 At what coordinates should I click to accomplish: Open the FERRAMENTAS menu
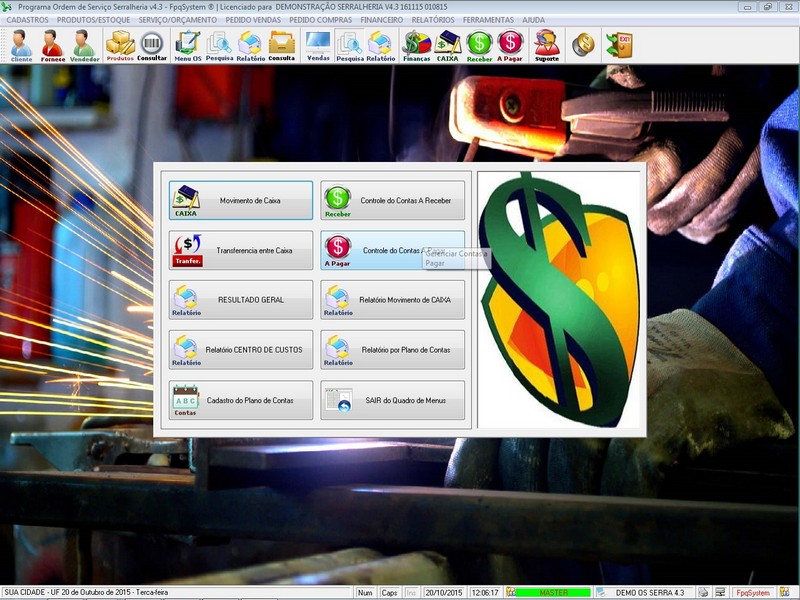[x=488, y=20]
